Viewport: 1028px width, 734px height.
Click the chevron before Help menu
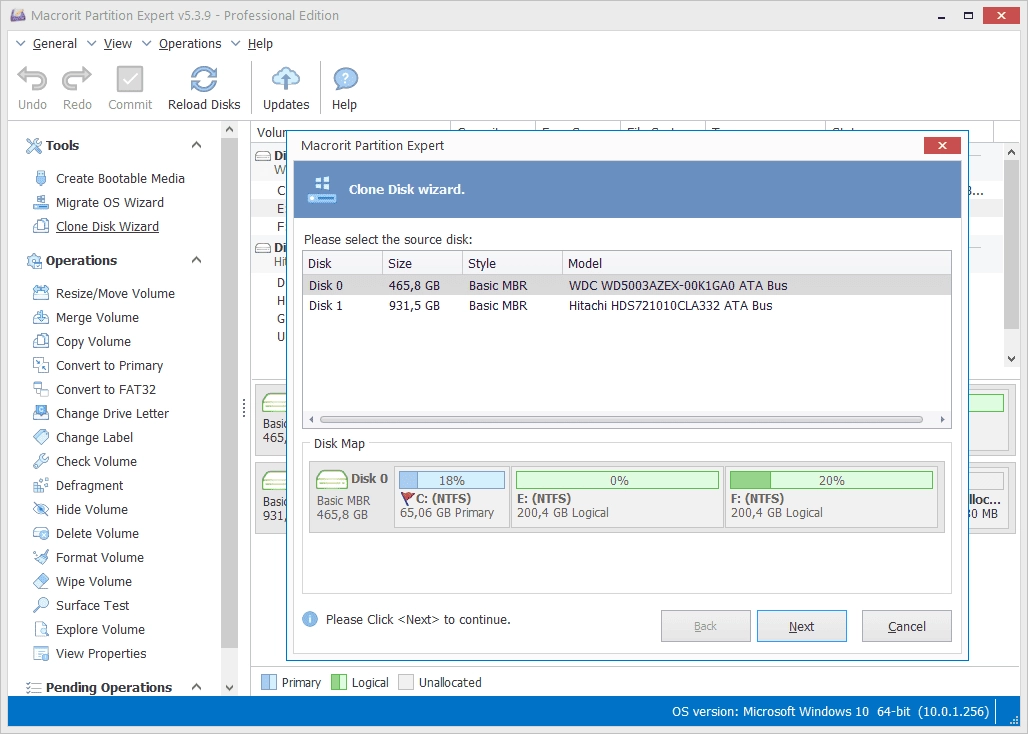[235, 43]
